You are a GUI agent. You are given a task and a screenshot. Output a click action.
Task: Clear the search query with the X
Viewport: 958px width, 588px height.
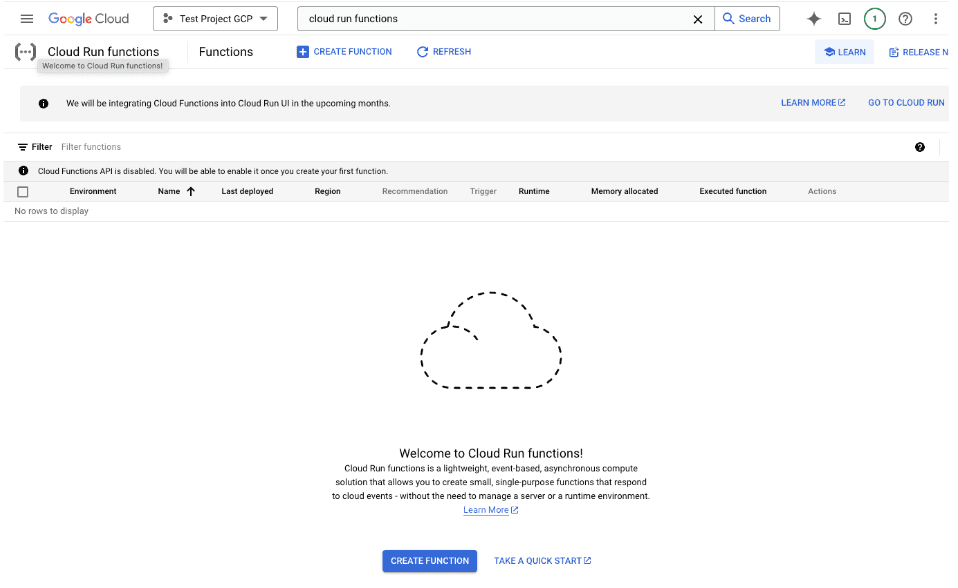(698, 18)
